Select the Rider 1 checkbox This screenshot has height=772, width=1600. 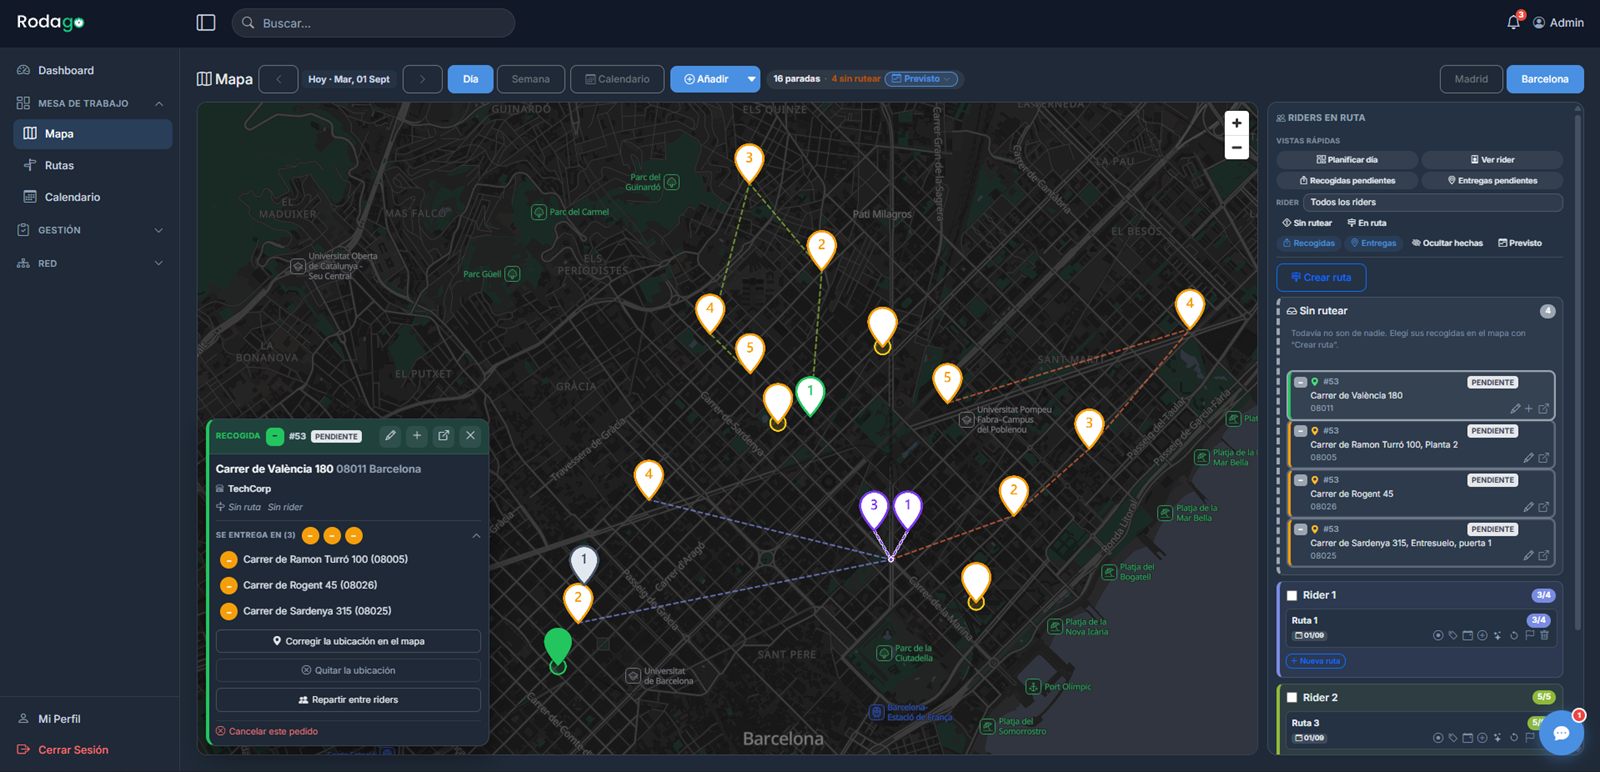point(1292,596)
